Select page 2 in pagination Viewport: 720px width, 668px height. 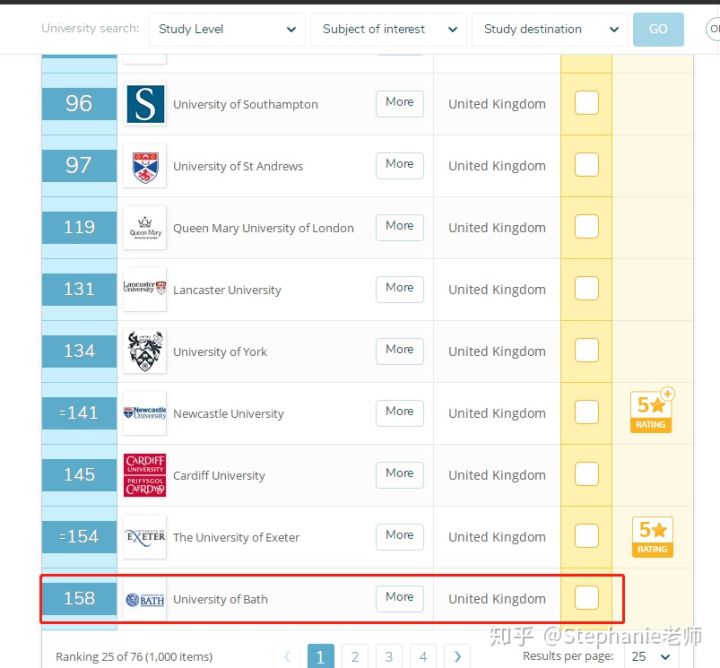point(355,657)
